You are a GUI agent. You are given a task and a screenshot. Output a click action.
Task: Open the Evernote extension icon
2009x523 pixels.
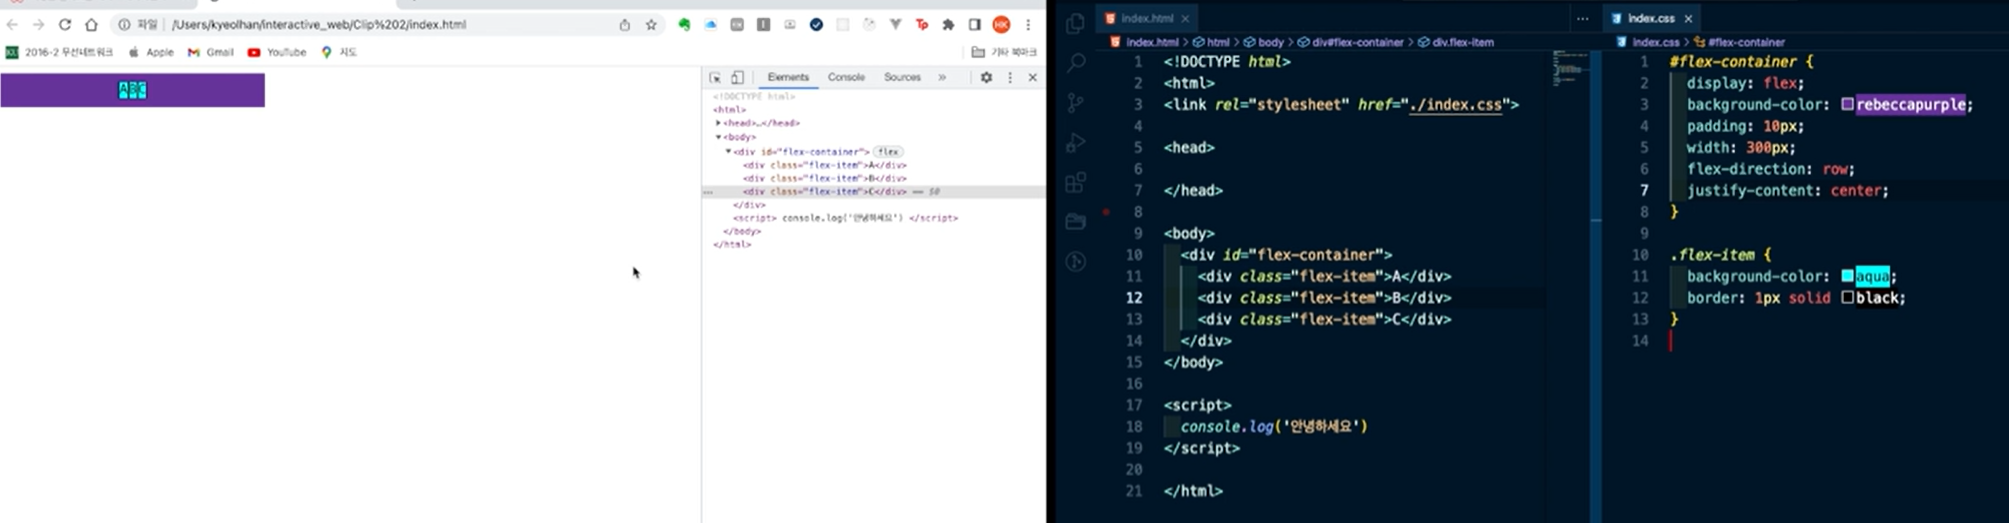684,25
